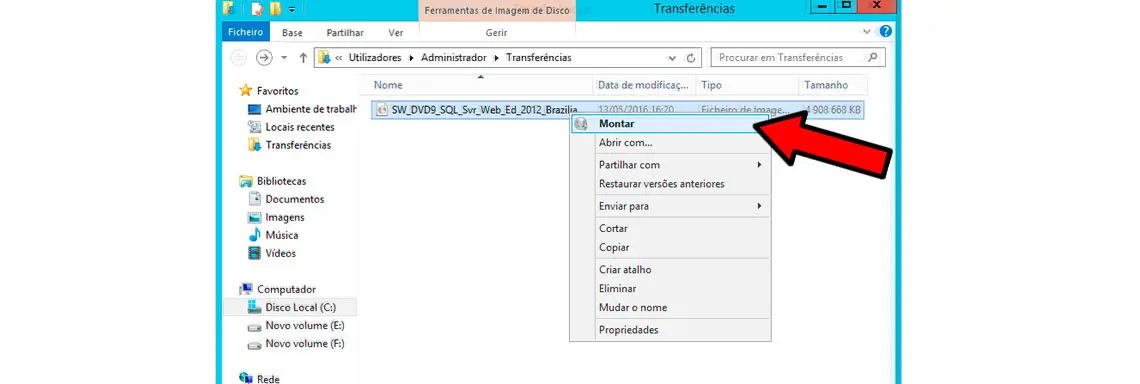
Task: Click the Ferramentas de Imagem de Disco tab header
Action: 497,10
